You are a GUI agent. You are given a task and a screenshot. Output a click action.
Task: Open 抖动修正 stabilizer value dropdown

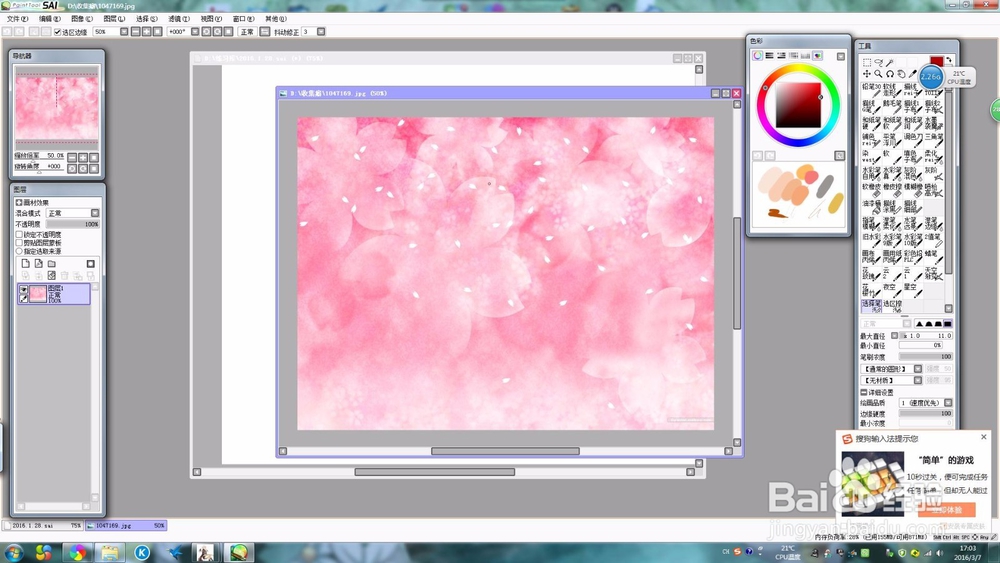pos(321,31)
